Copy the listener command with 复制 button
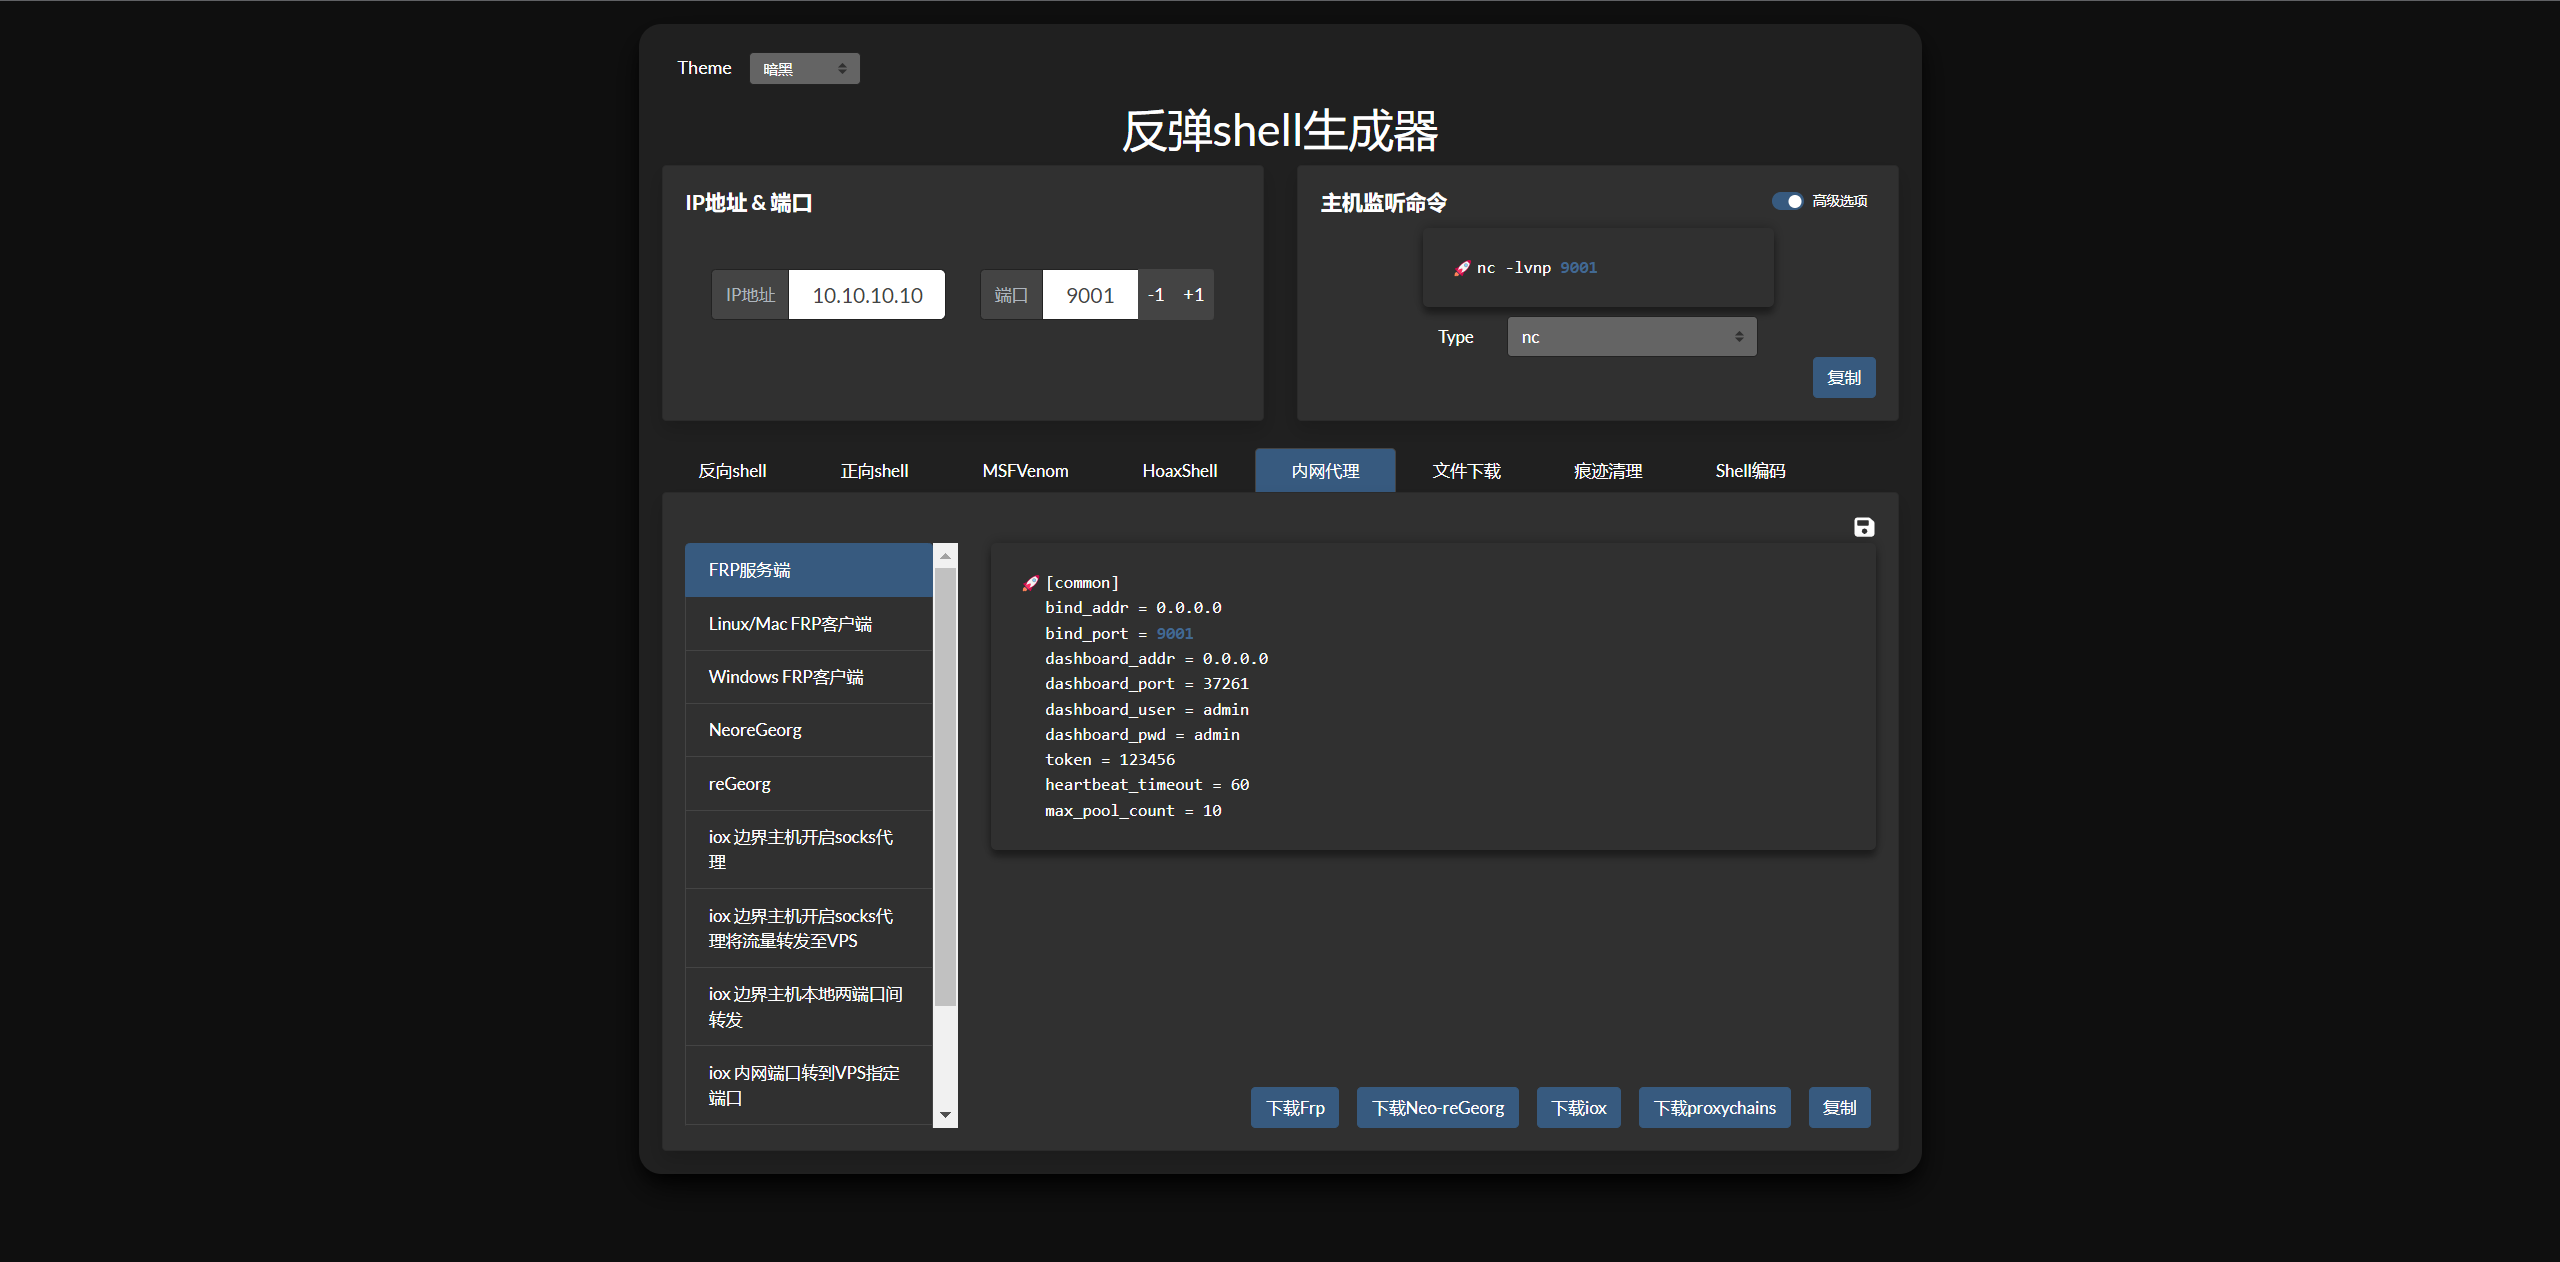Screen dimensions: 2560x1262 click(1844, 377)
